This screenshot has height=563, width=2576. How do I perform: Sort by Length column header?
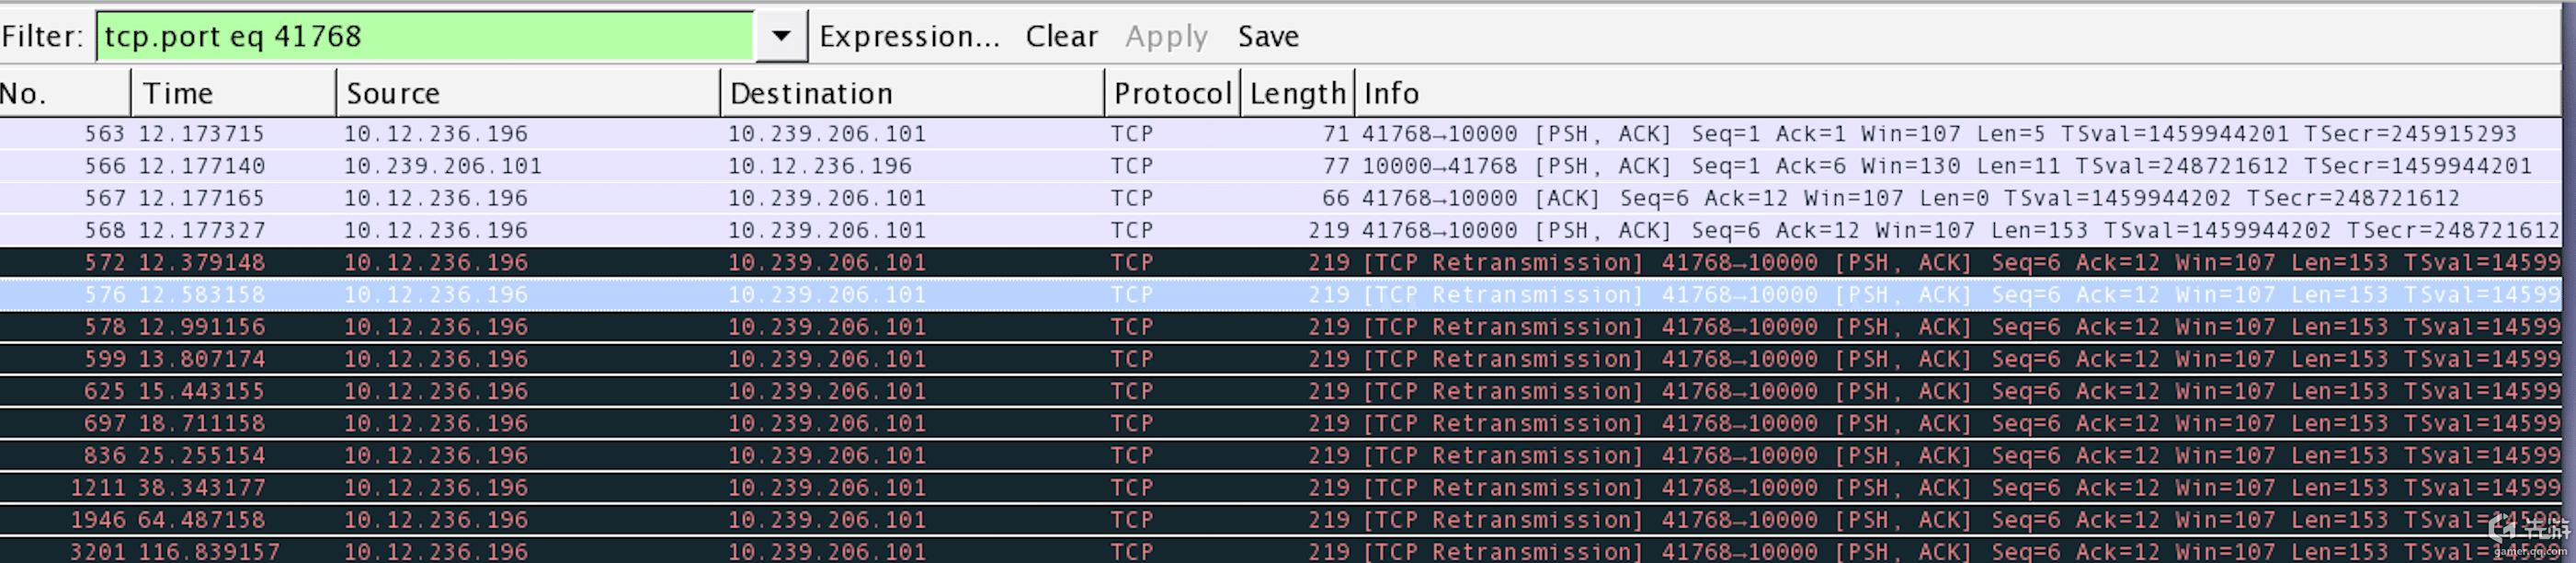coord(1297,93)
